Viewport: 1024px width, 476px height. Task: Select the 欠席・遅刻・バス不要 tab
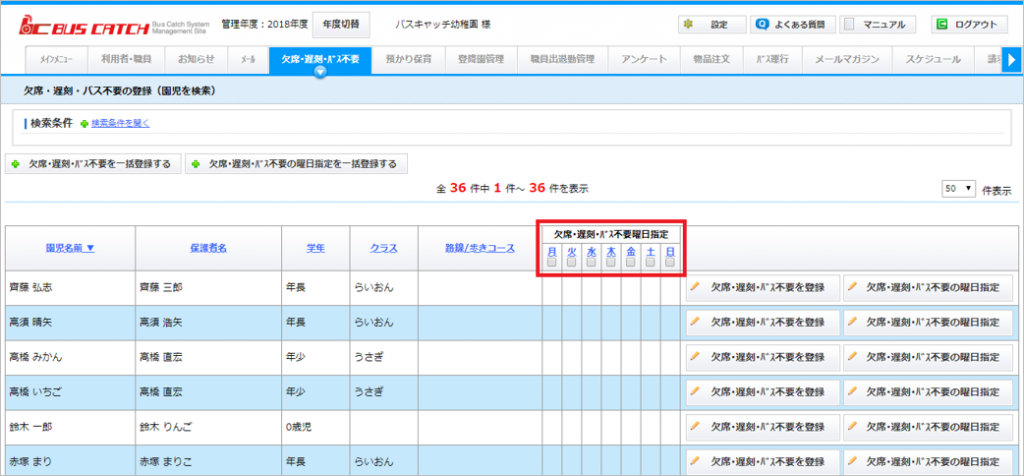click(320, 59)
